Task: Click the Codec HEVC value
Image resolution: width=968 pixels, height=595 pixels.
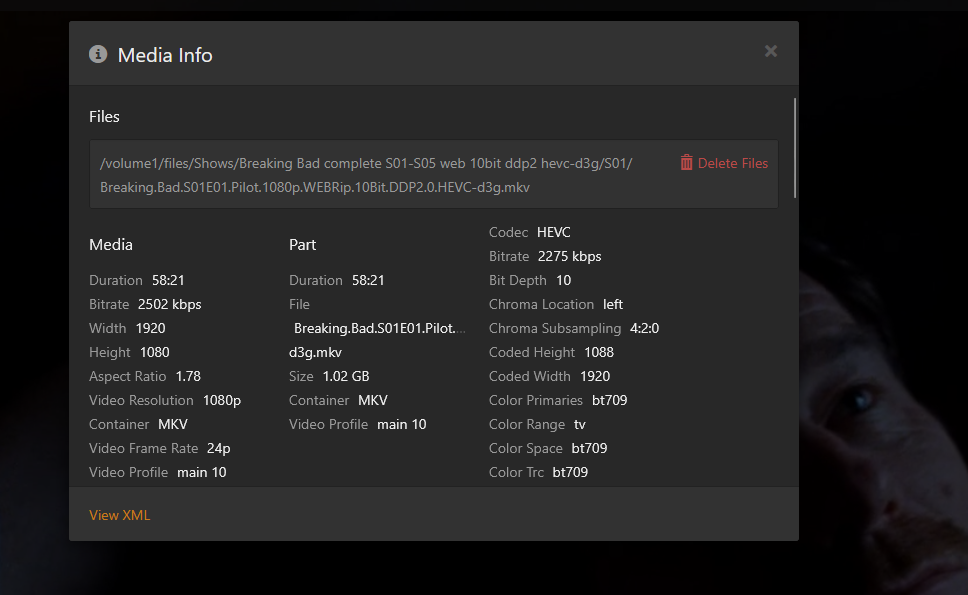Action: (x=553, y=232)
